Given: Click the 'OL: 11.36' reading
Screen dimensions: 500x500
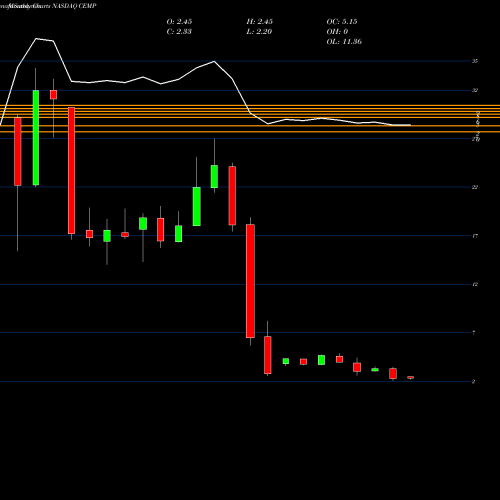Looking at the screenshot, I should 344,42.
